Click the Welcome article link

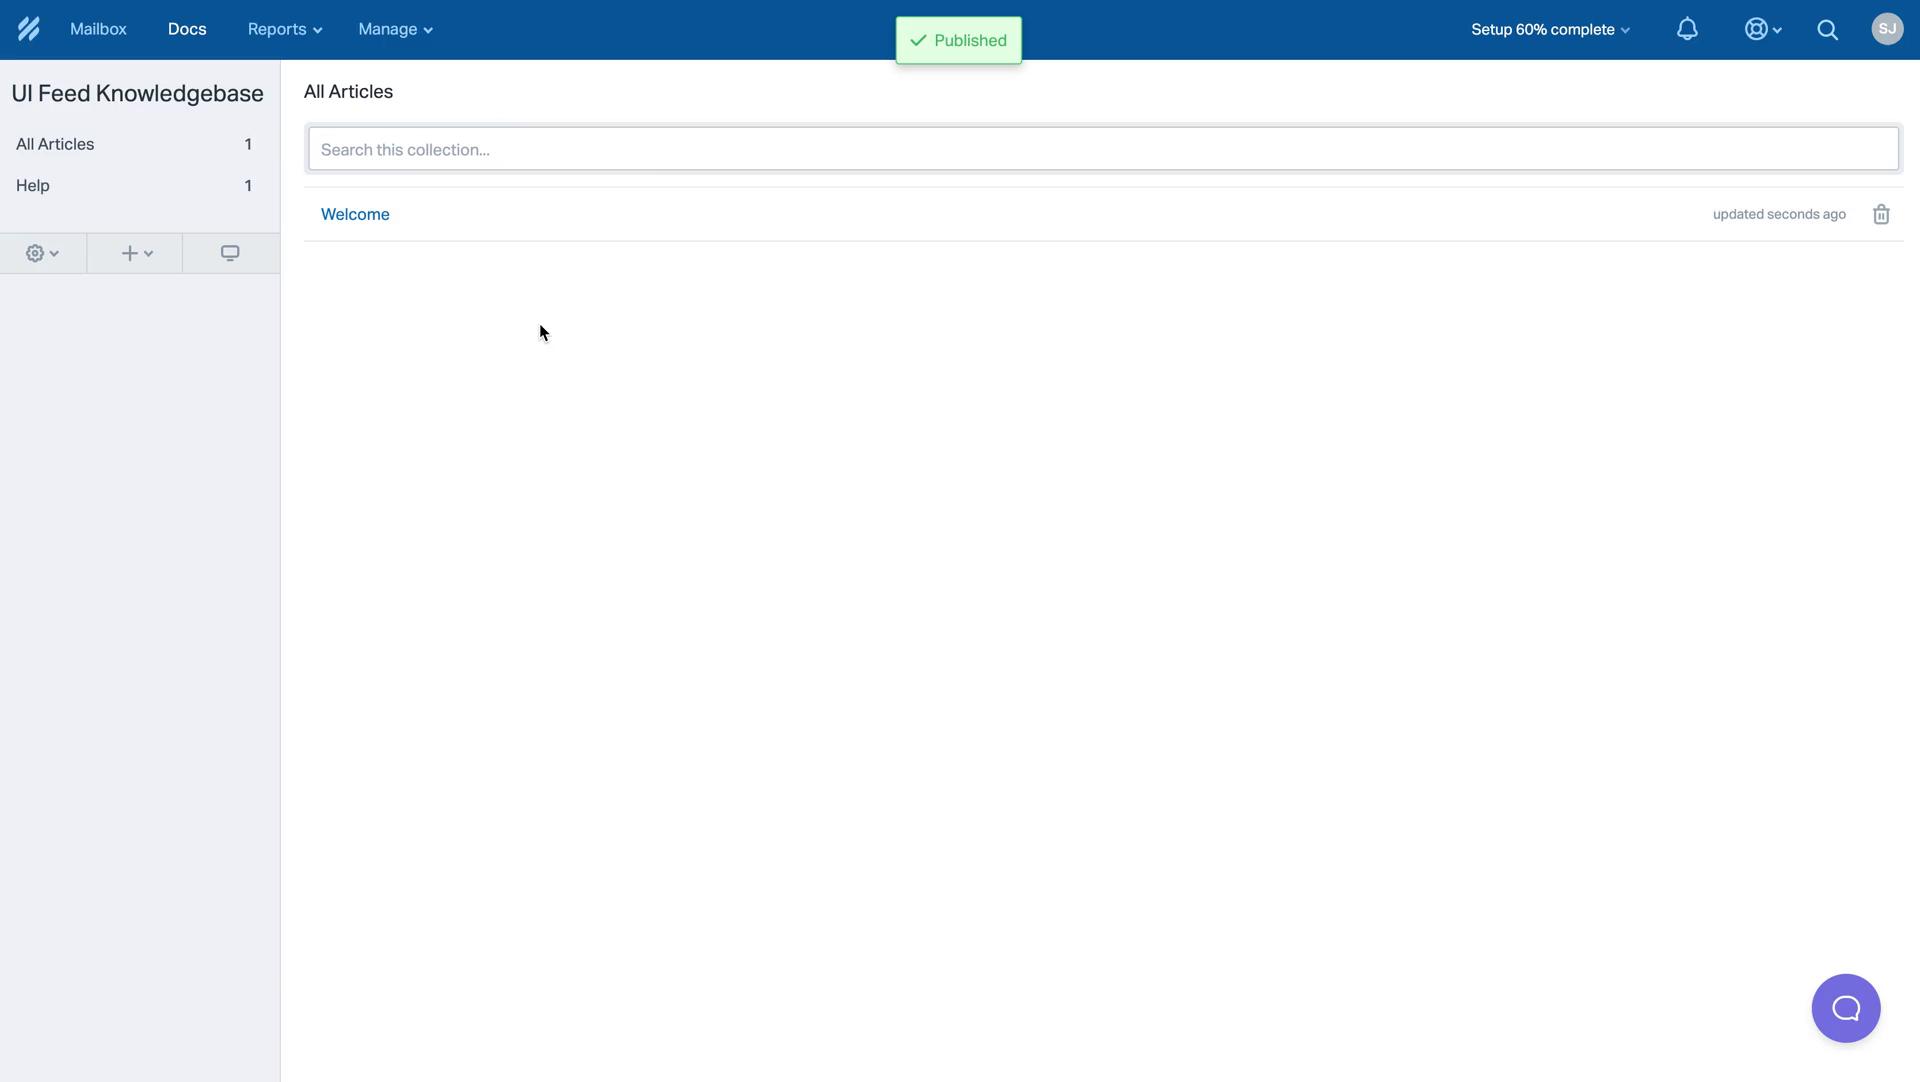point(355,215)
